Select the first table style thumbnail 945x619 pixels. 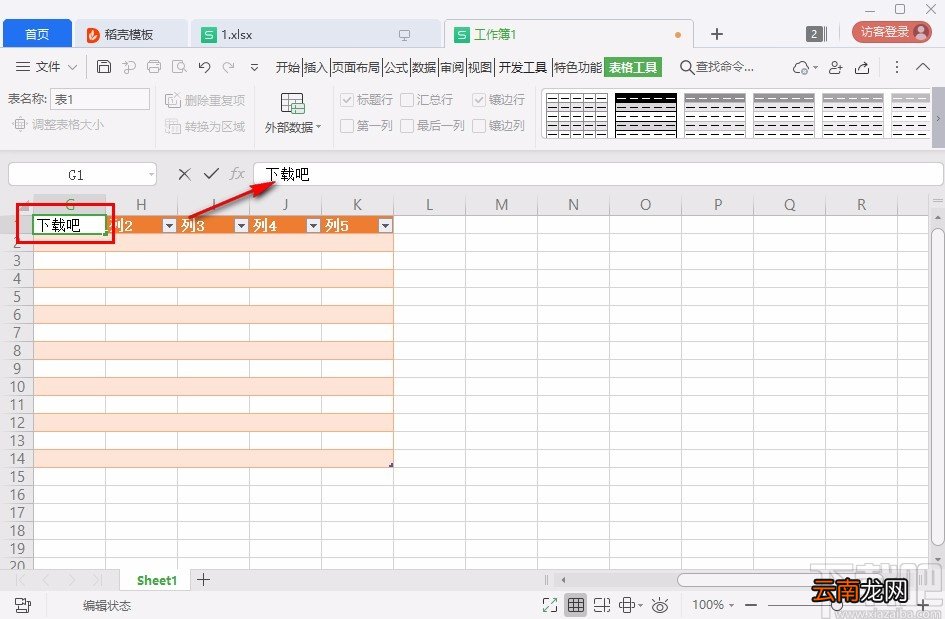pyautogui.click(x=577, y=115)
